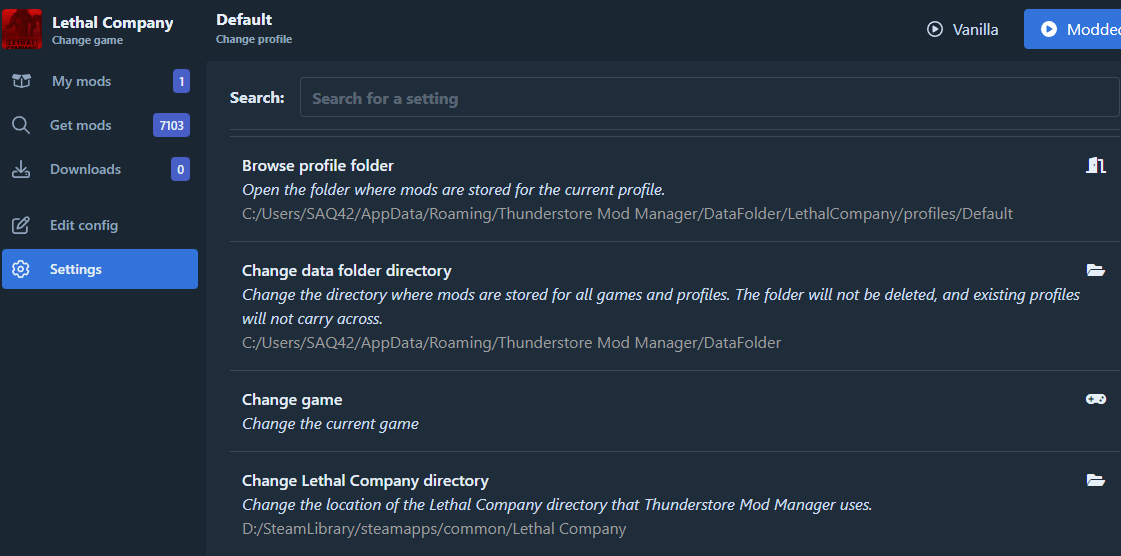
Task: Go to Get mods page
Action: click(x=81, y=125)
